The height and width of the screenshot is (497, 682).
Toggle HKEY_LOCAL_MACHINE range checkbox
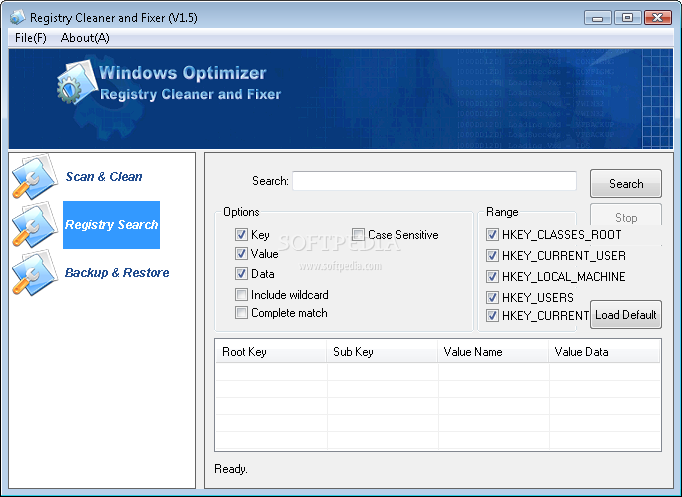click(x=492, y=276)
